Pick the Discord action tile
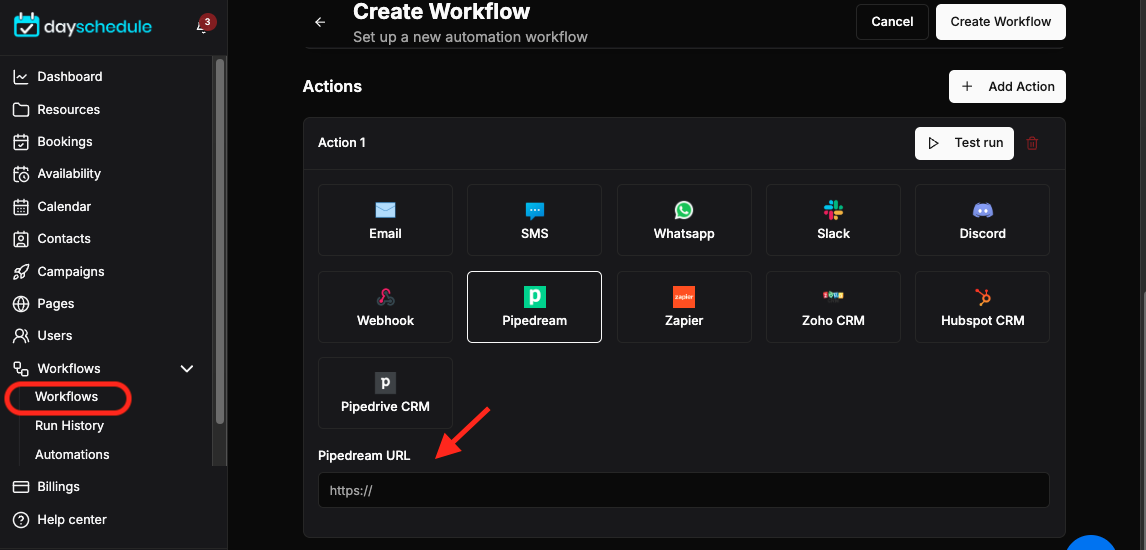The image size is (1146, 550). click(x=982, y=220)
